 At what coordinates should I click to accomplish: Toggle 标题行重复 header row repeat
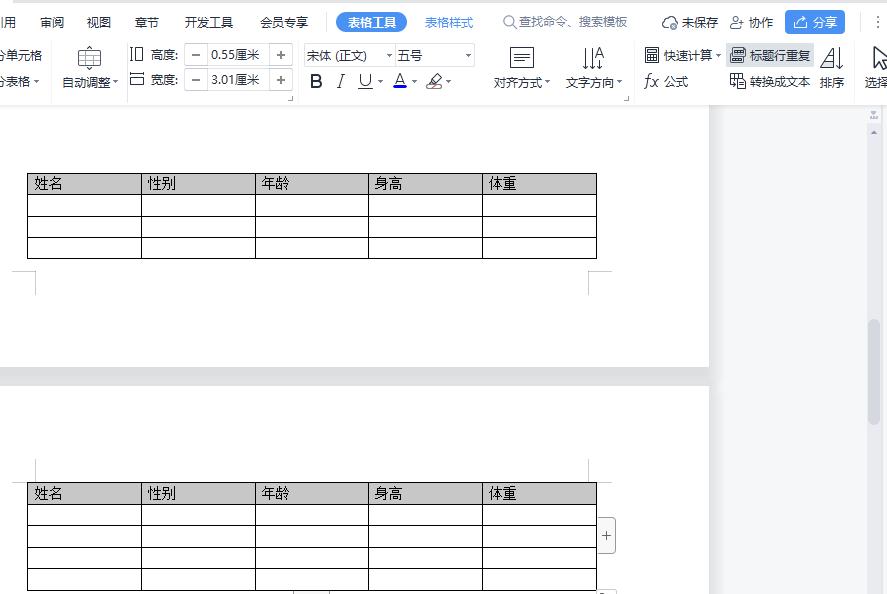(770, 55)
